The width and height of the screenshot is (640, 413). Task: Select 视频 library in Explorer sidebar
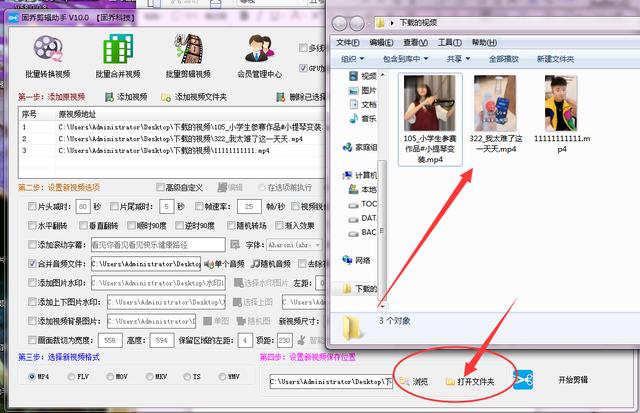[x=363, y=76]
